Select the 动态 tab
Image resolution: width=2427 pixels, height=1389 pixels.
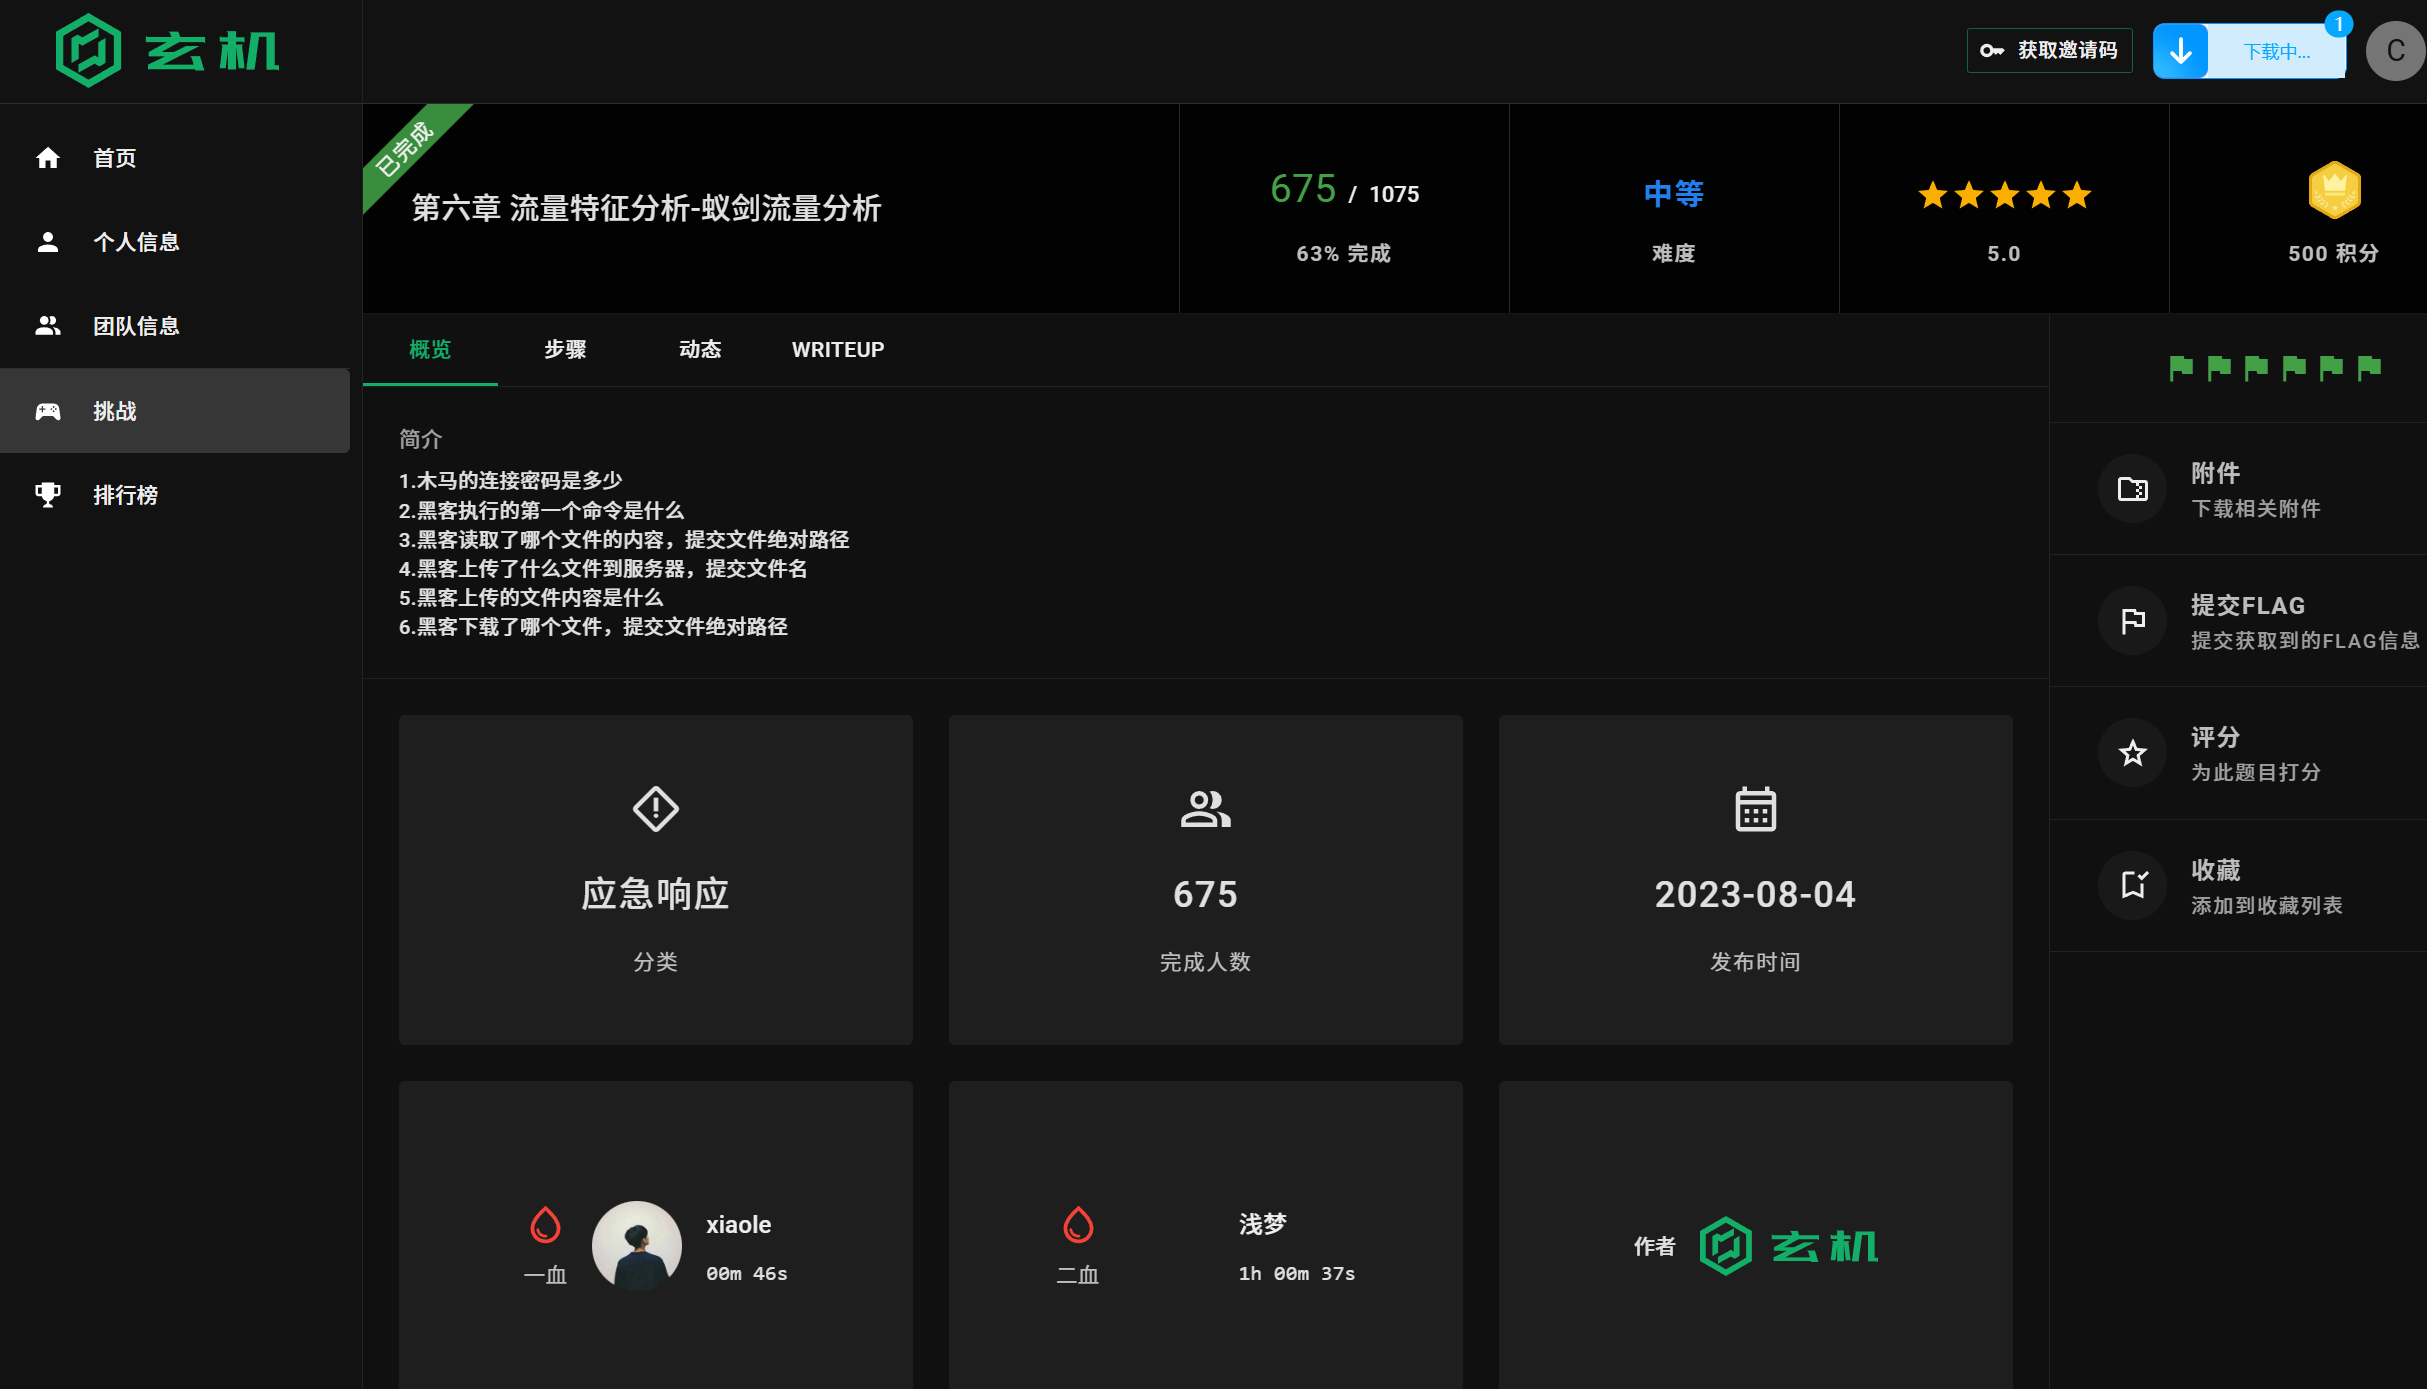pos(700,350)
